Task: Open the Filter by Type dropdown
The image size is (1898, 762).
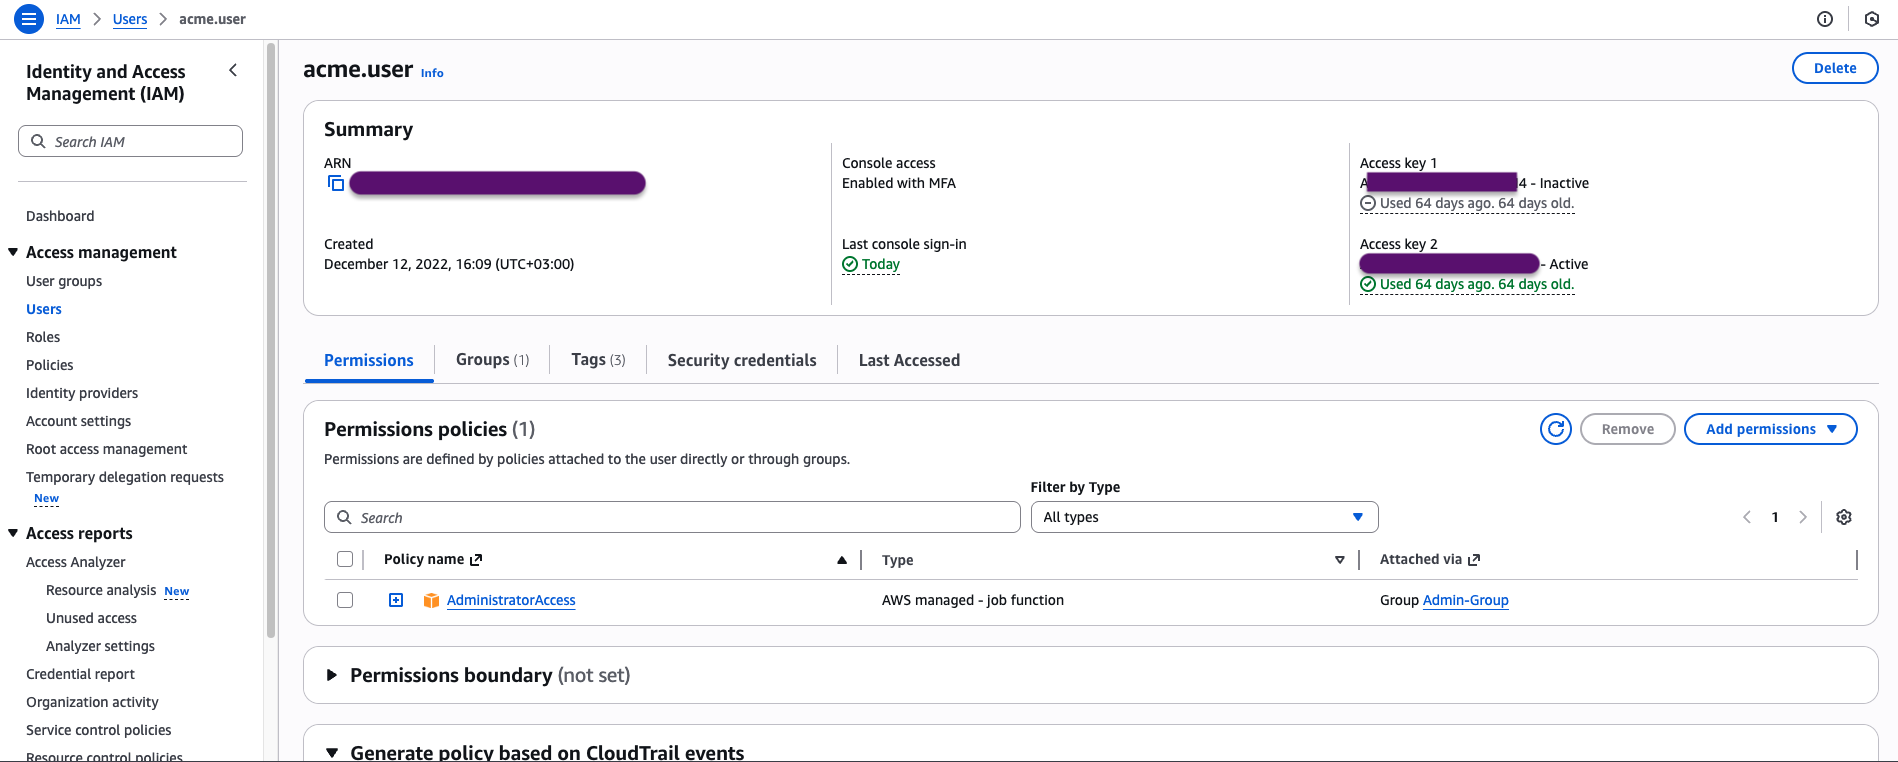Action: [1204, 517]
